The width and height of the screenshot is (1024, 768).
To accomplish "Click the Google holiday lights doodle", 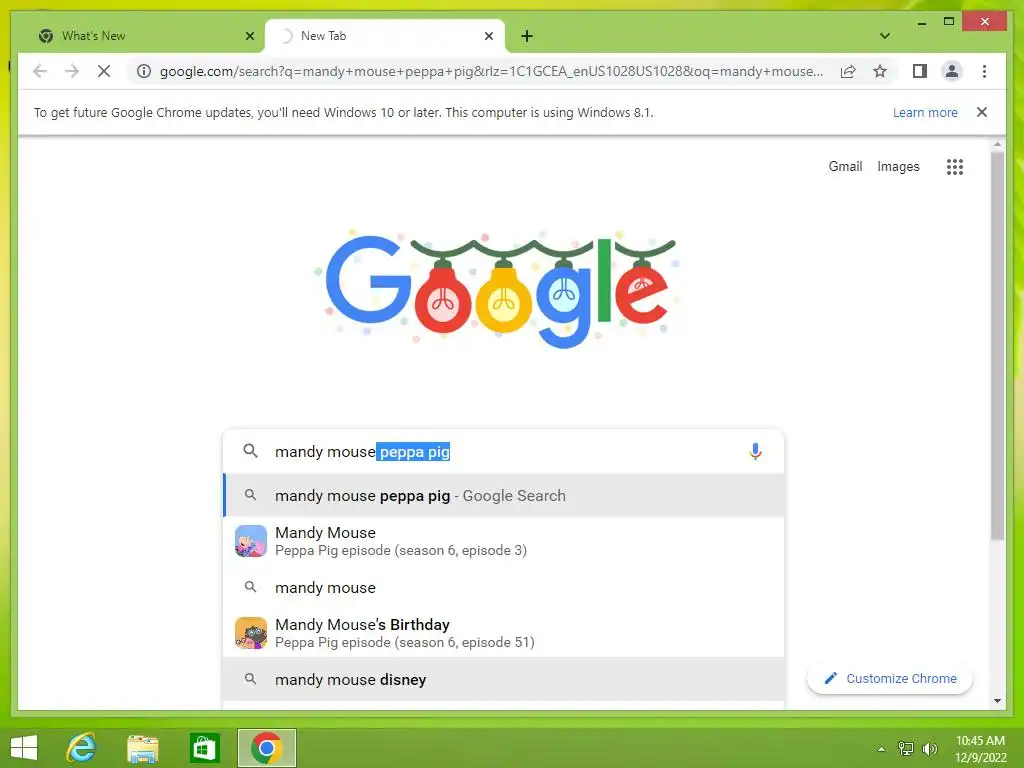I will coord(497,289).
